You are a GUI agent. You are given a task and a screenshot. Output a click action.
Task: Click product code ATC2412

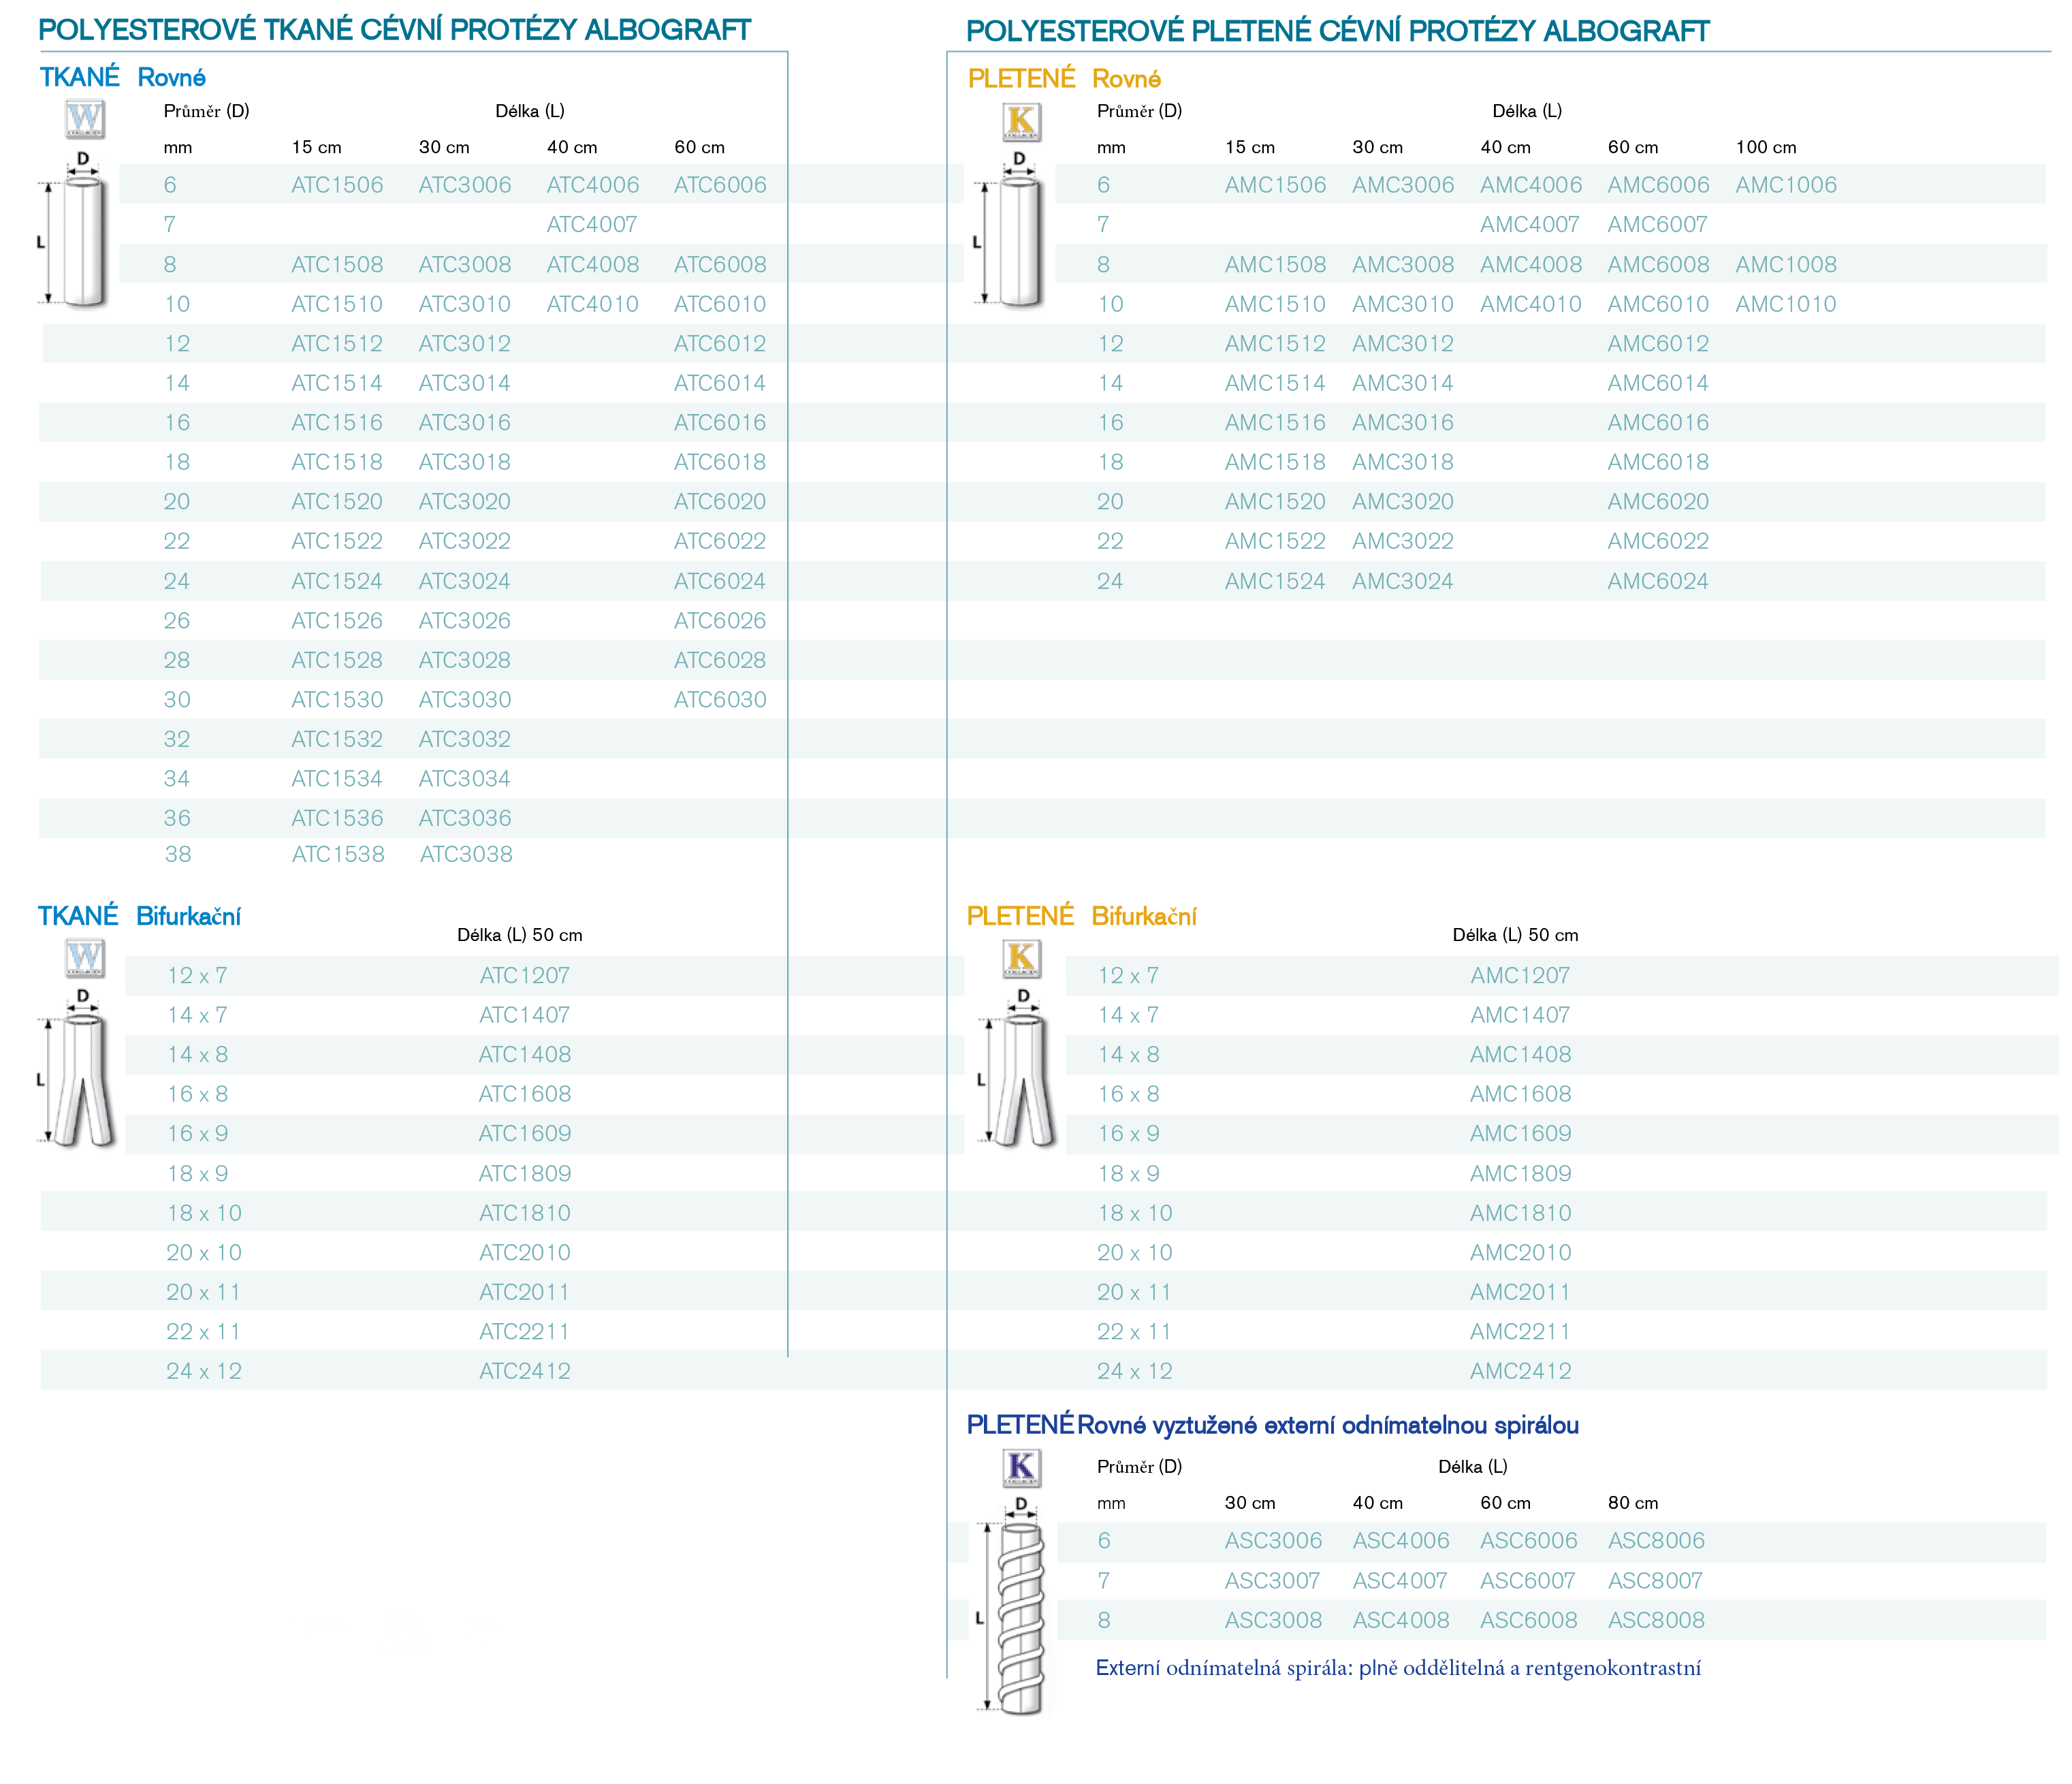click(x=525, y=1371)
